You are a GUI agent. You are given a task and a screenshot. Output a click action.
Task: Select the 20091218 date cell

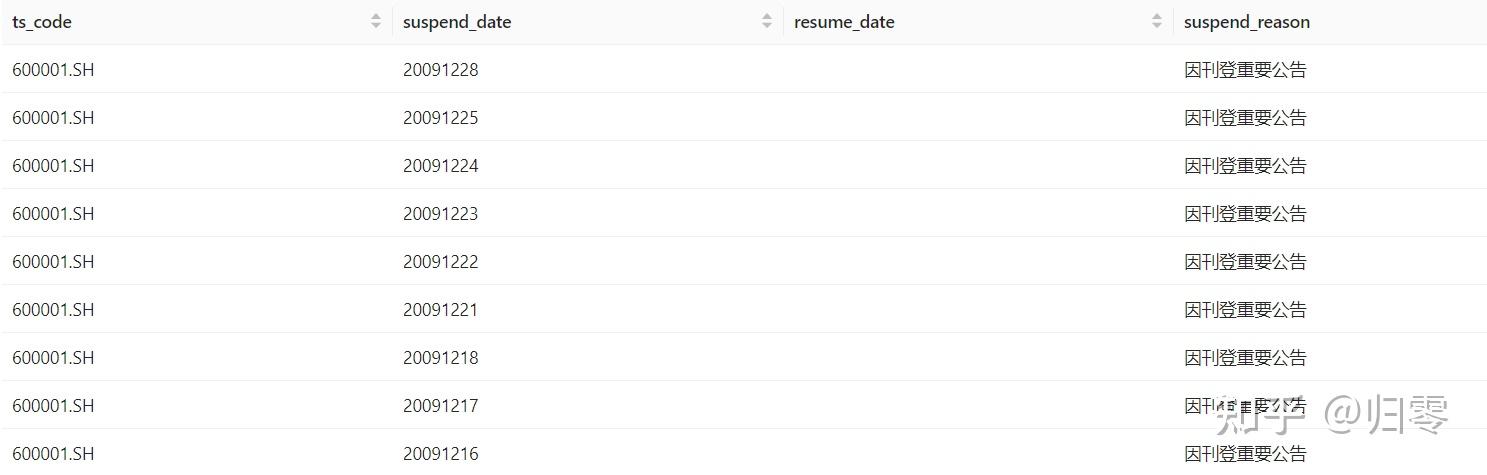[441, 358]
